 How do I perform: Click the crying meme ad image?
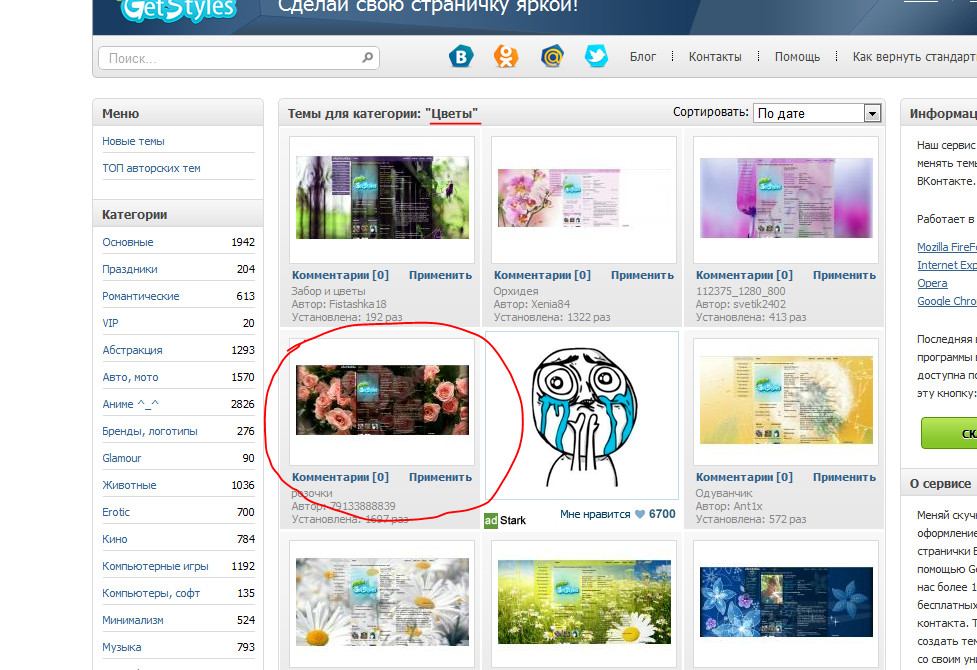582,416
